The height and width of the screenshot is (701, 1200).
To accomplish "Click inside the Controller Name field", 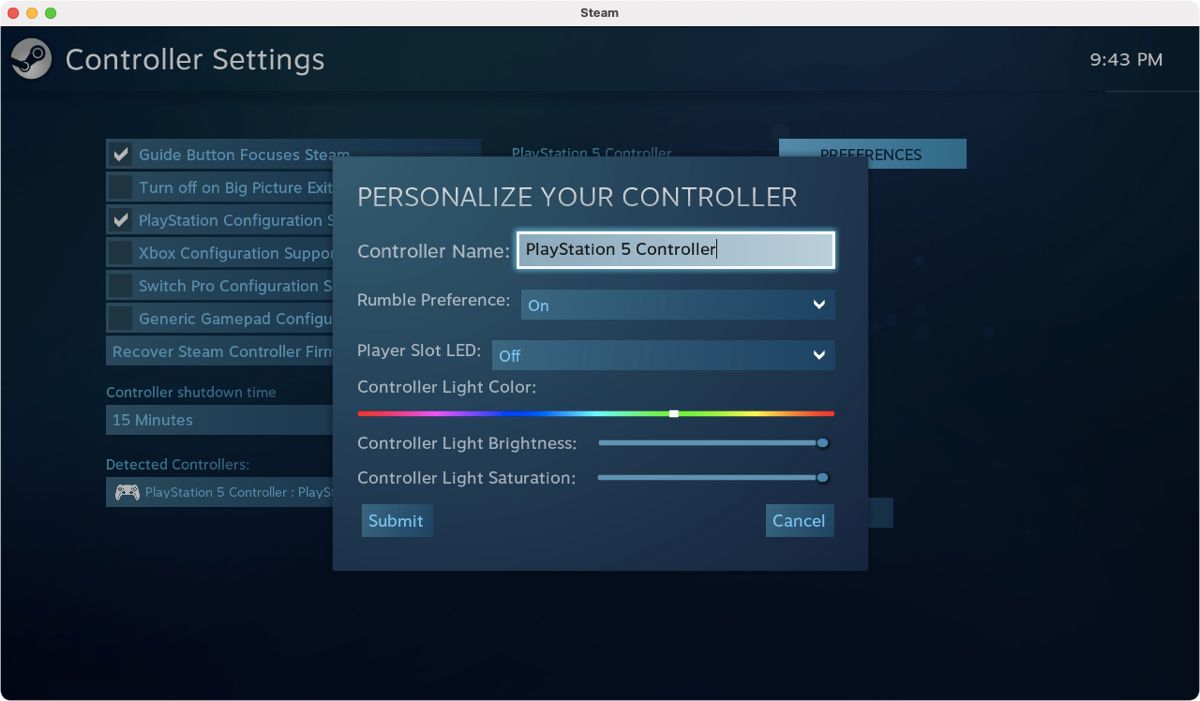I will coord(675,250).
